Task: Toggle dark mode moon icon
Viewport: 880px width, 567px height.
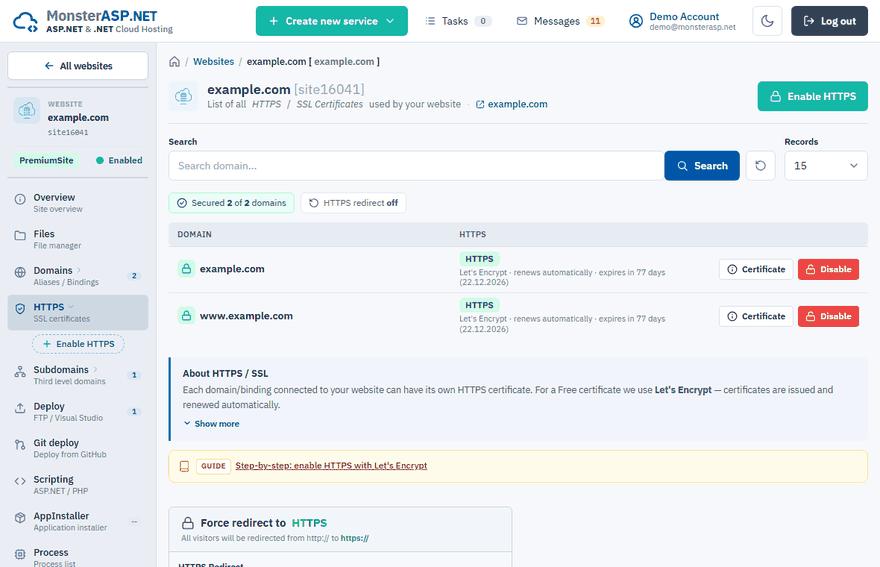Action: tap(767, 21)
